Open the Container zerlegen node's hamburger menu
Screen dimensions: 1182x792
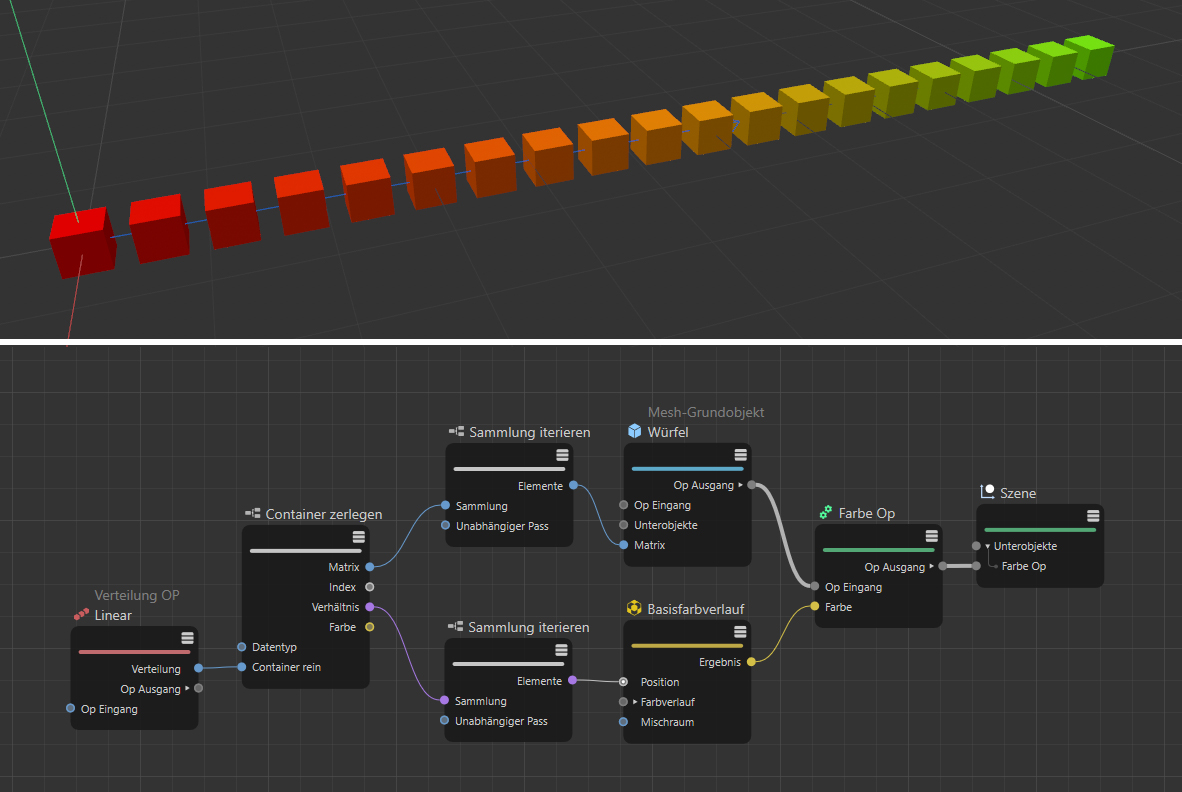358,538
